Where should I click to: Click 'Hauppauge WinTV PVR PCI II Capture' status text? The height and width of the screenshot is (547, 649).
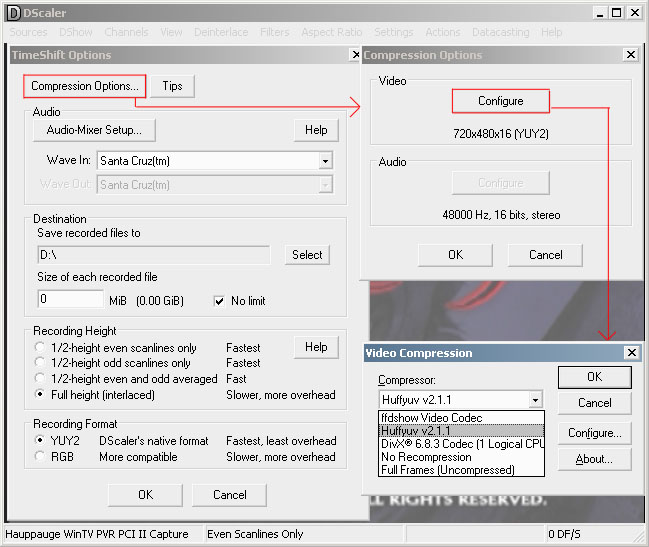97,534
